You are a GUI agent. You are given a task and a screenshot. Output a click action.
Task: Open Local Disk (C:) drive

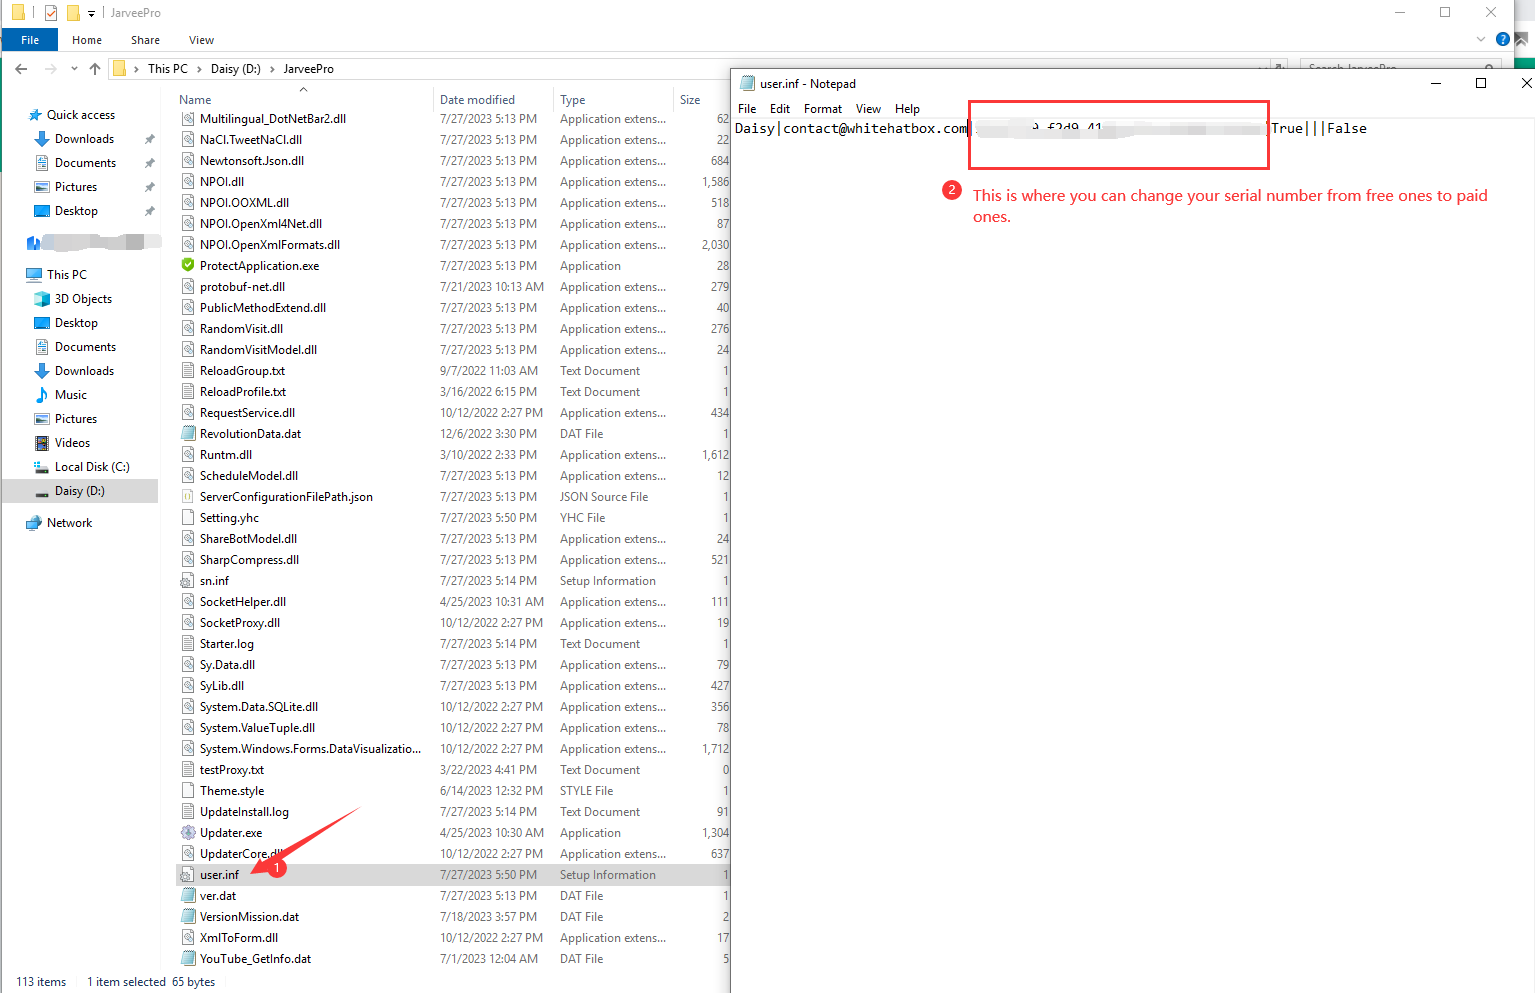[91, 467]
